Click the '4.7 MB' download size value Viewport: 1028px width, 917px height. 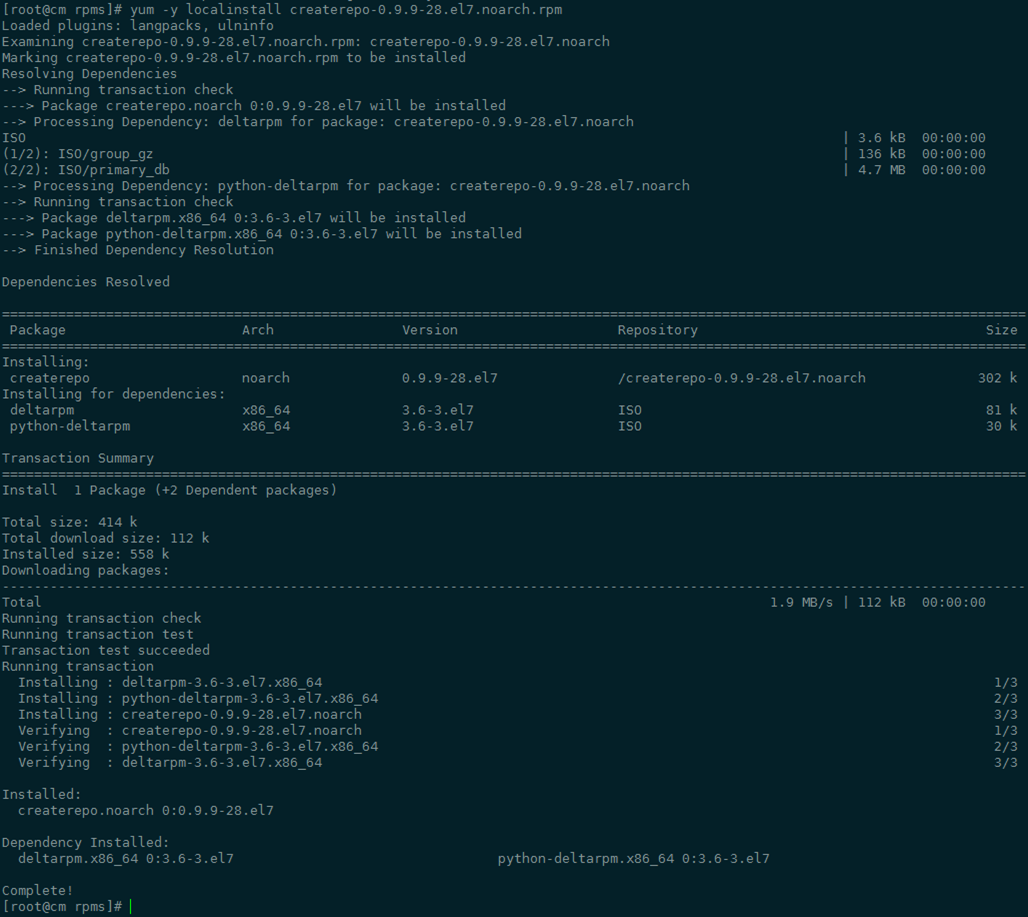pos(881,170)
